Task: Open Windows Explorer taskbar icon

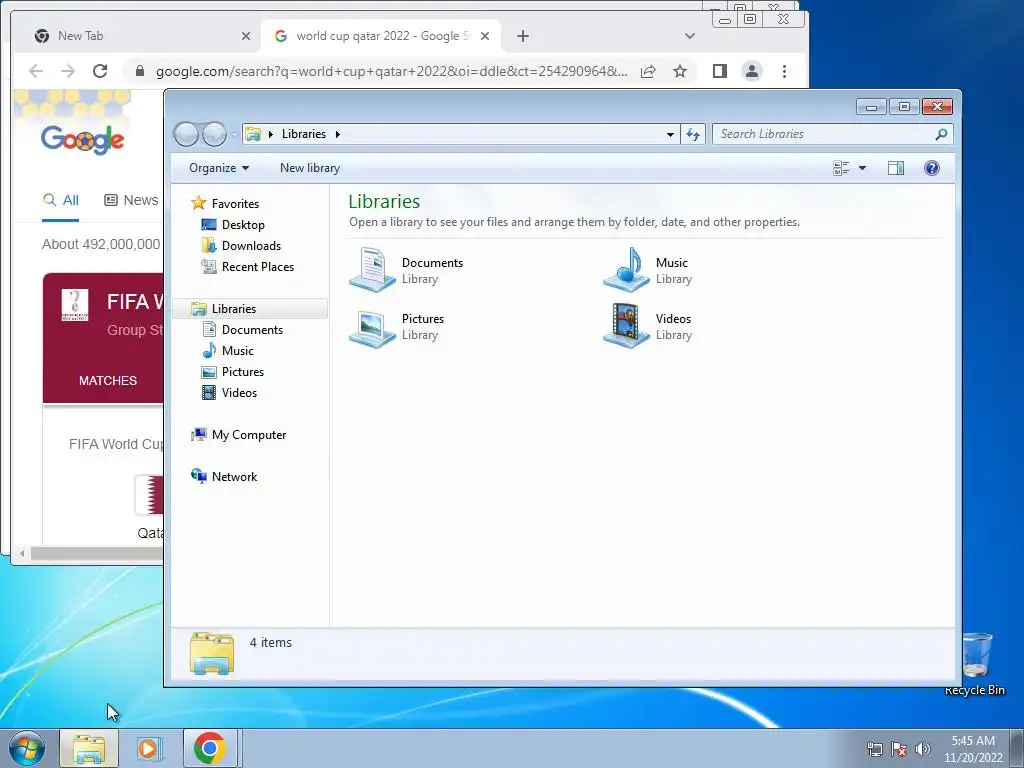Action: click(89, 748)
